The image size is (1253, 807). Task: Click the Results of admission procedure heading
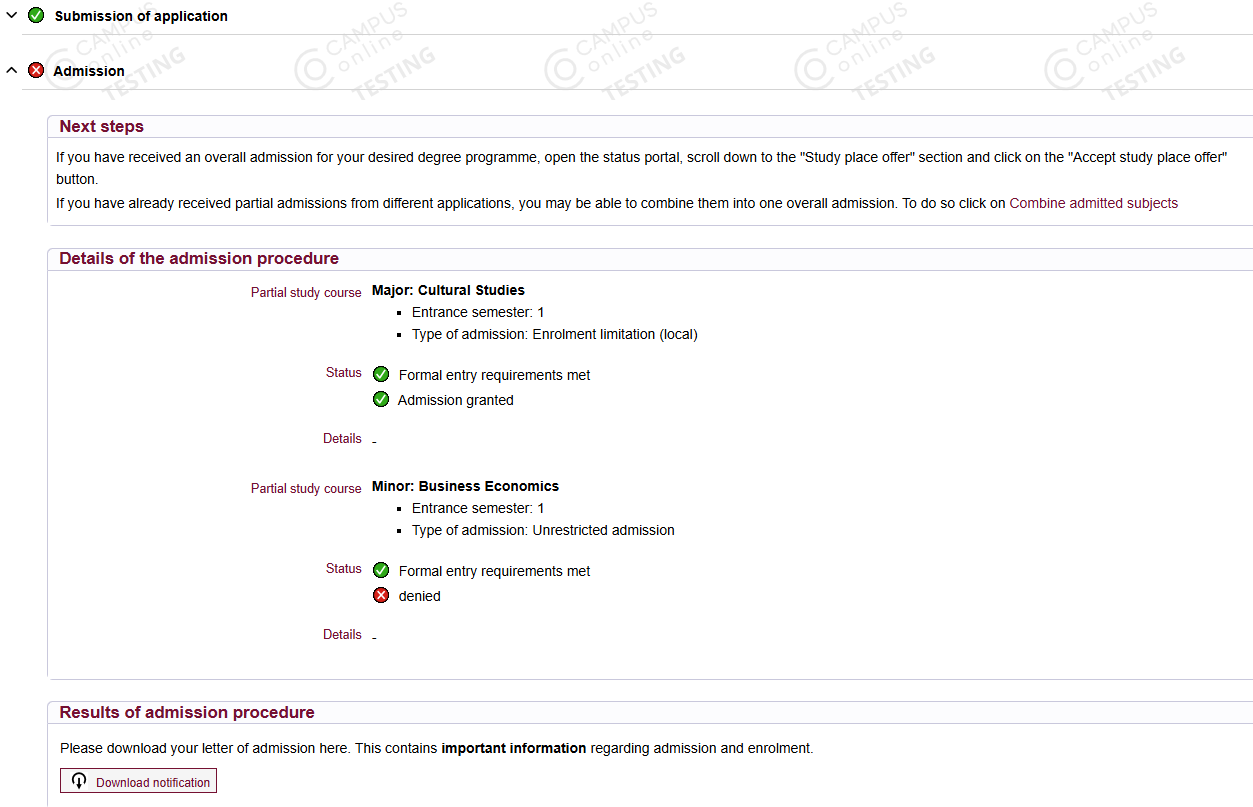187,713
